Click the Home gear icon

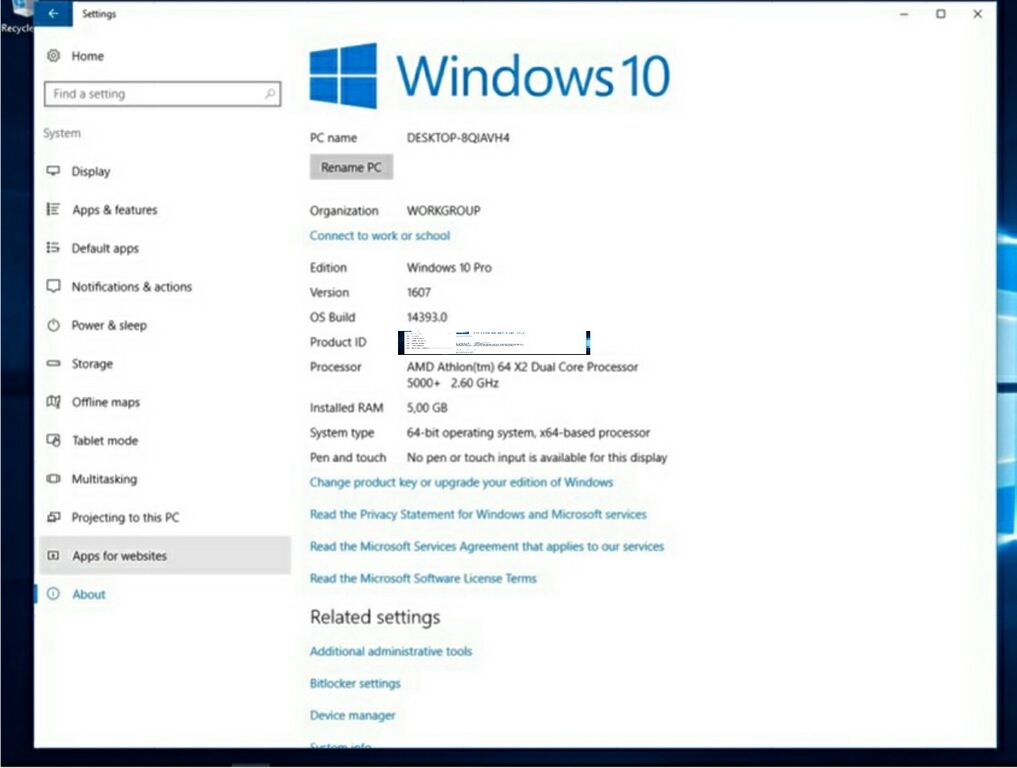coord(54,56)
